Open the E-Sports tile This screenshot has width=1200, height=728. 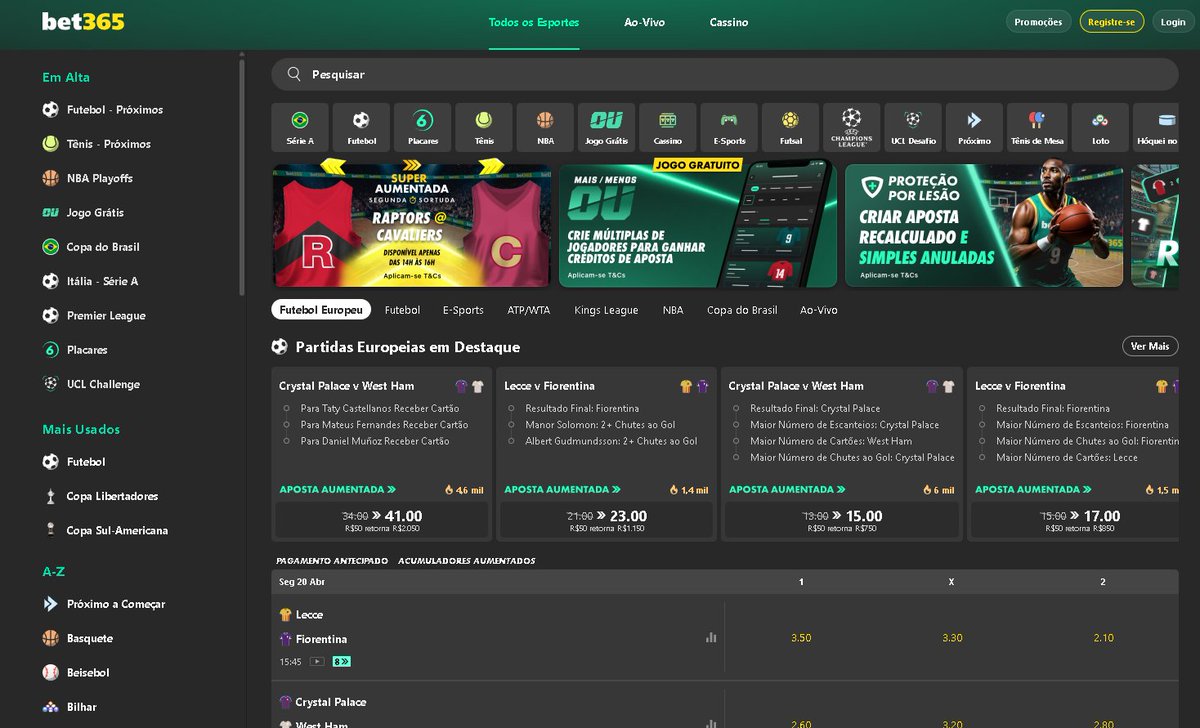tap(729, 128)
